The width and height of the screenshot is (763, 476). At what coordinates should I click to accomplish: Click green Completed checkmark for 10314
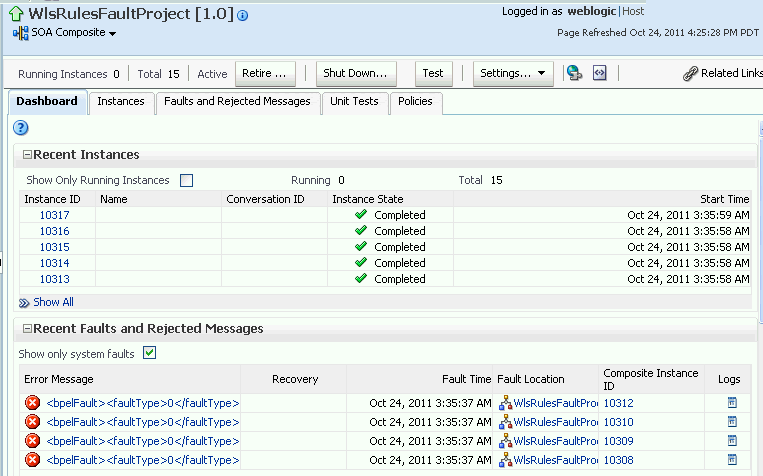coord(361,262)
